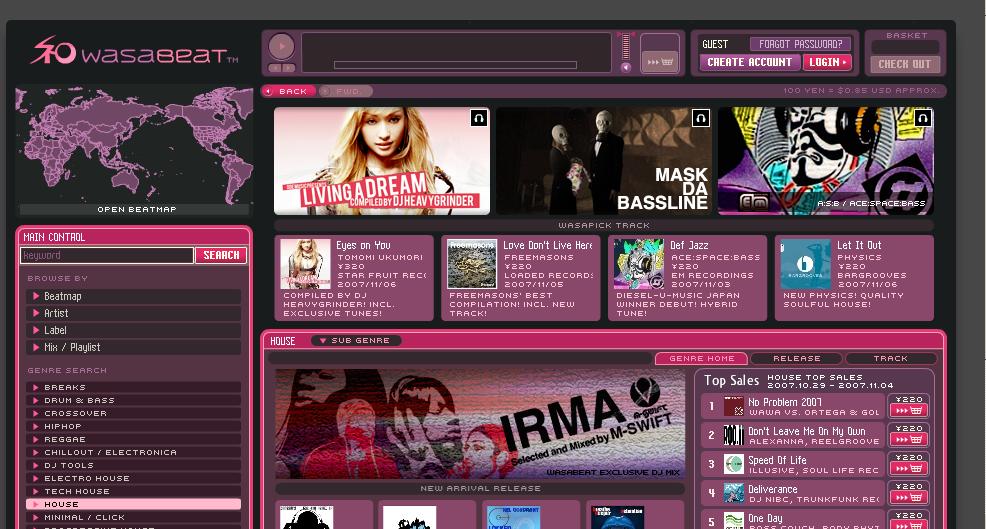Expand Browse by Beatmap
Screen dimensions: 986x529
click(x=133, y=296)
